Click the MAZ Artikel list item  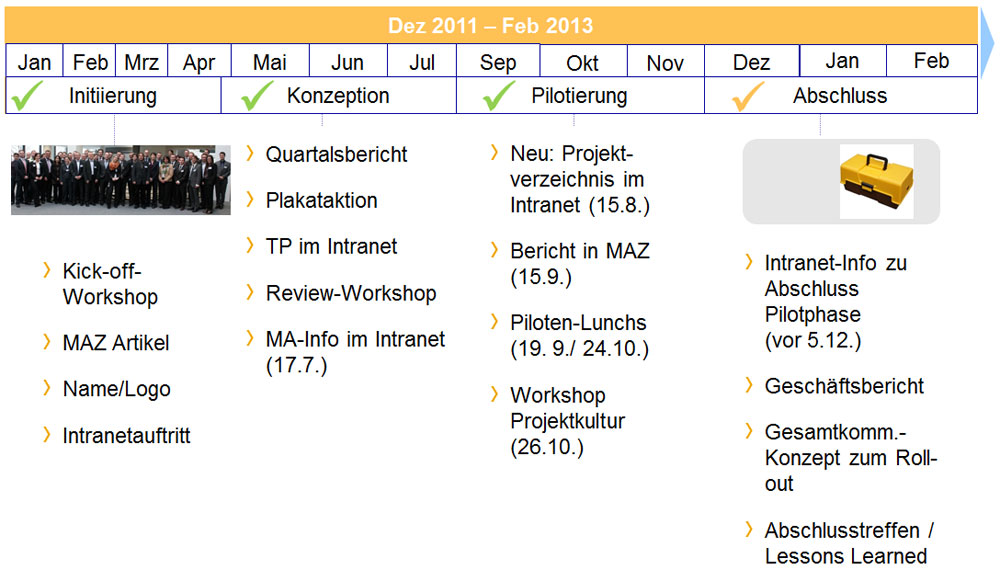[x=116, y=343]
